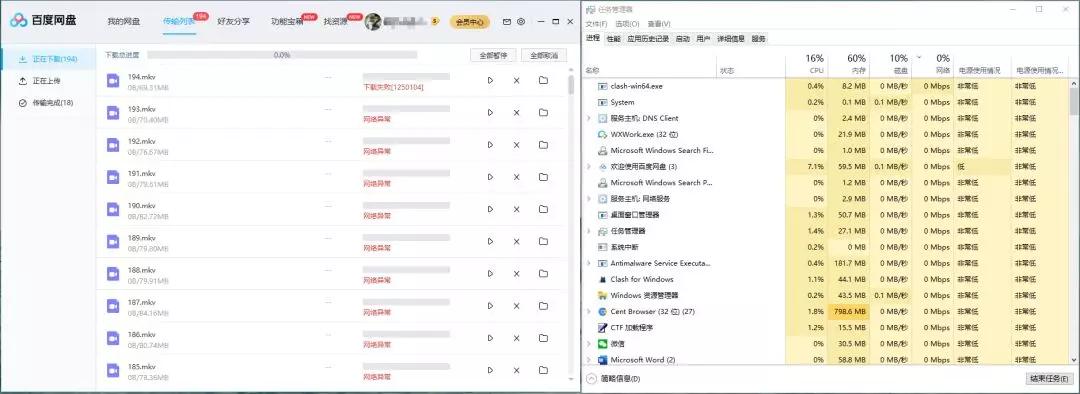1080x394 pixels.
Task: Start the 192.mkv download
Action: point(490,145)
